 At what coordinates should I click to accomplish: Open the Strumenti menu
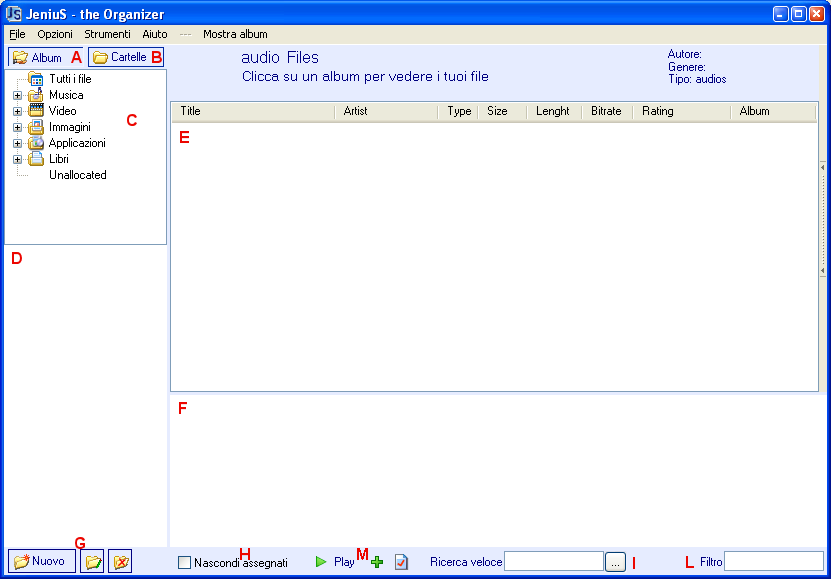pyautogui.click(x=107, y=34)
